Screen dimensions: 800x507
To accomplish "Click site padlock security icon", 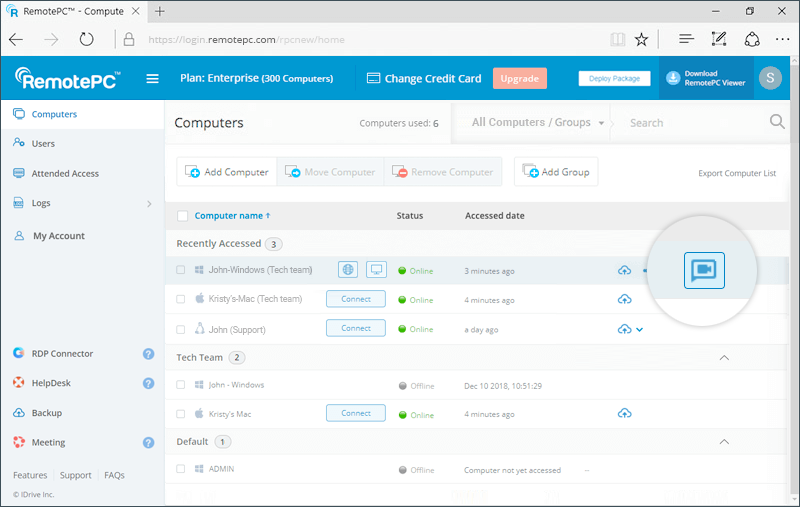I will [x=129, y=39].
